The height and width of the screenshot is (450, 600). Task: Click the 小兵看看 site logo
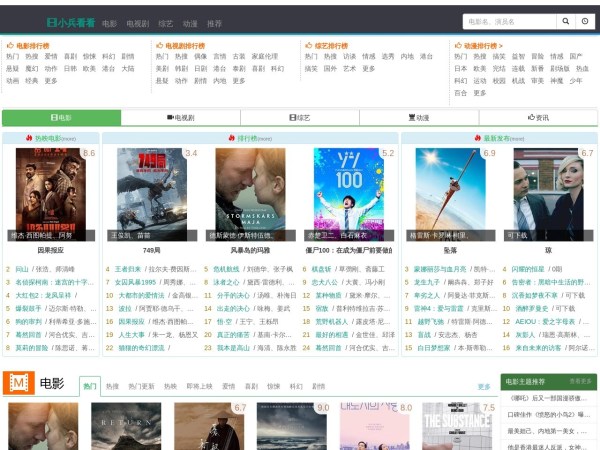click(70, 22)
